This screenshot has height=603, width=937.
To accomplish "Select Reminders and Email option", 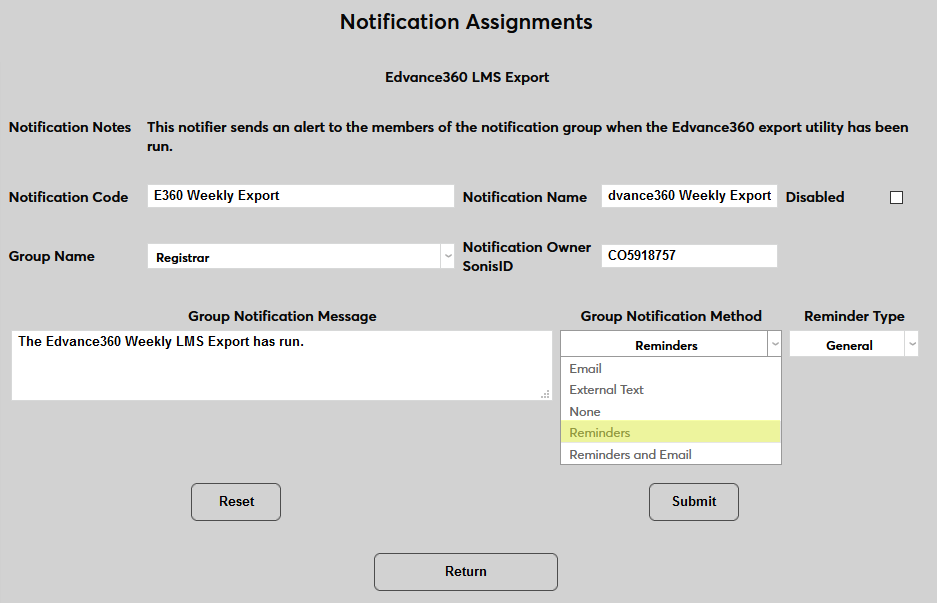I will click(670, 454).
